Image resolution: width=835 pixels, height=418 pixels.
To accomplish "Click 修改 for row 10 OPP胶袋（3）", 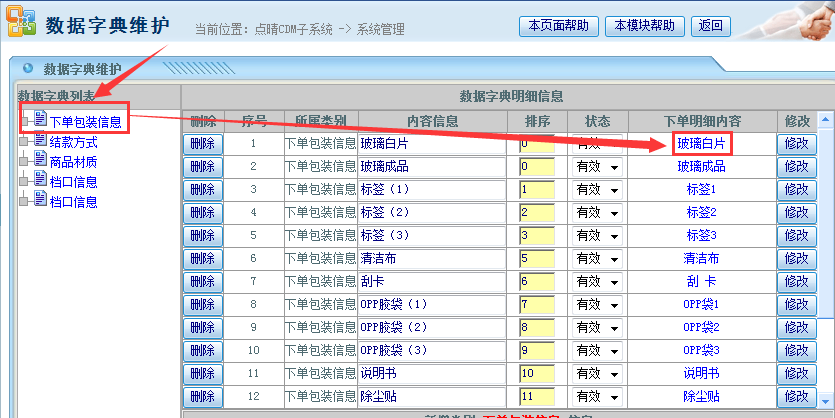I will [797, 351].
